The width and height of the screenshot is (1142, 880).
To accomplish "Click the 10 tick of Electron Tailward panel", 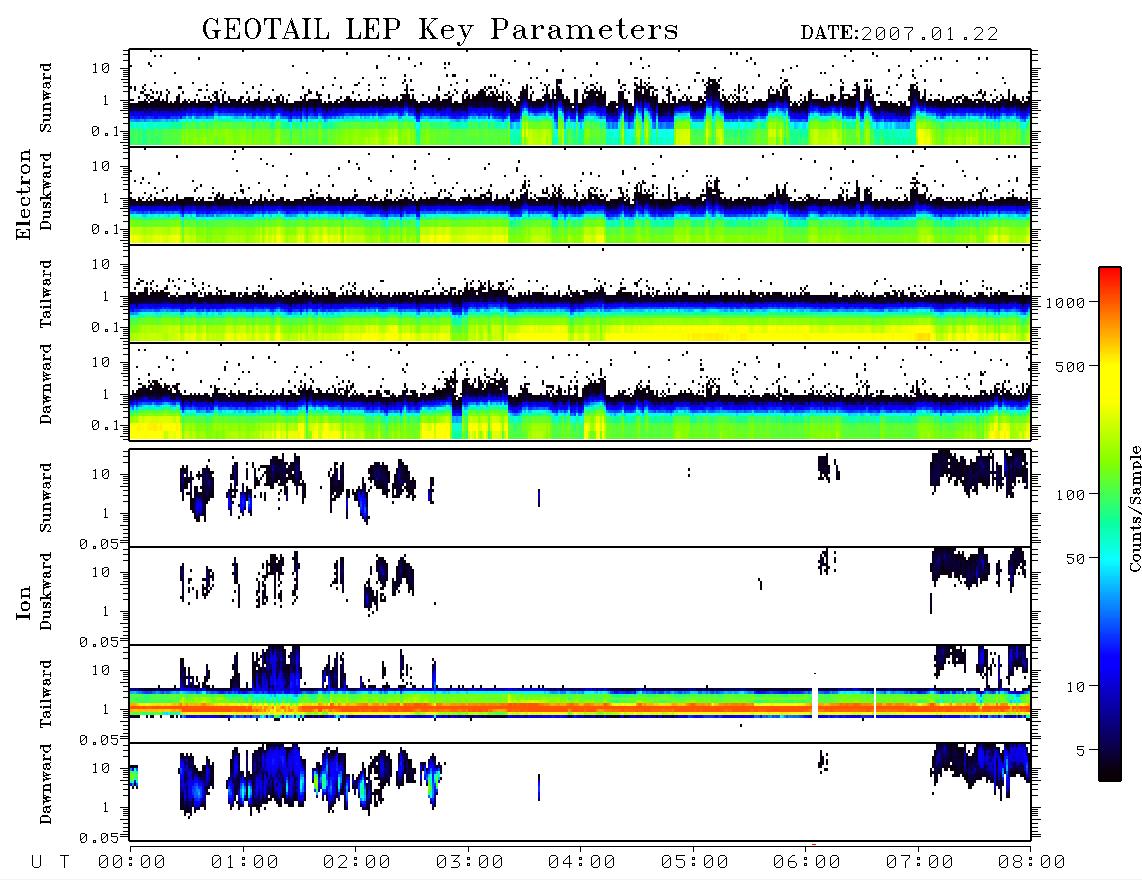I will (x=101, y=264).
